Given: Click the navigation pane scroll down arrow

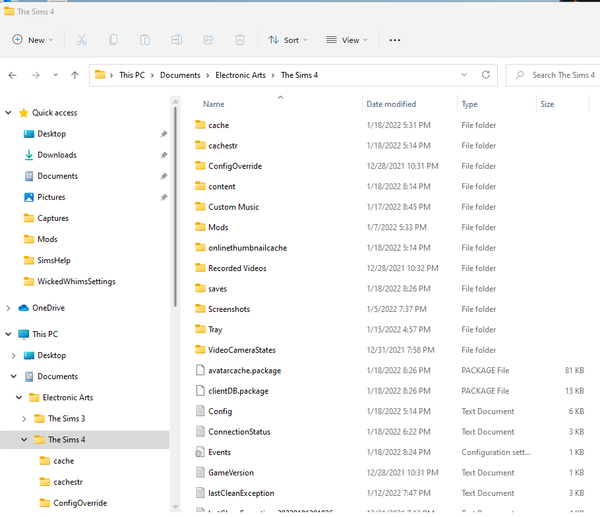Looking at the screenshot, I should 175,507.
